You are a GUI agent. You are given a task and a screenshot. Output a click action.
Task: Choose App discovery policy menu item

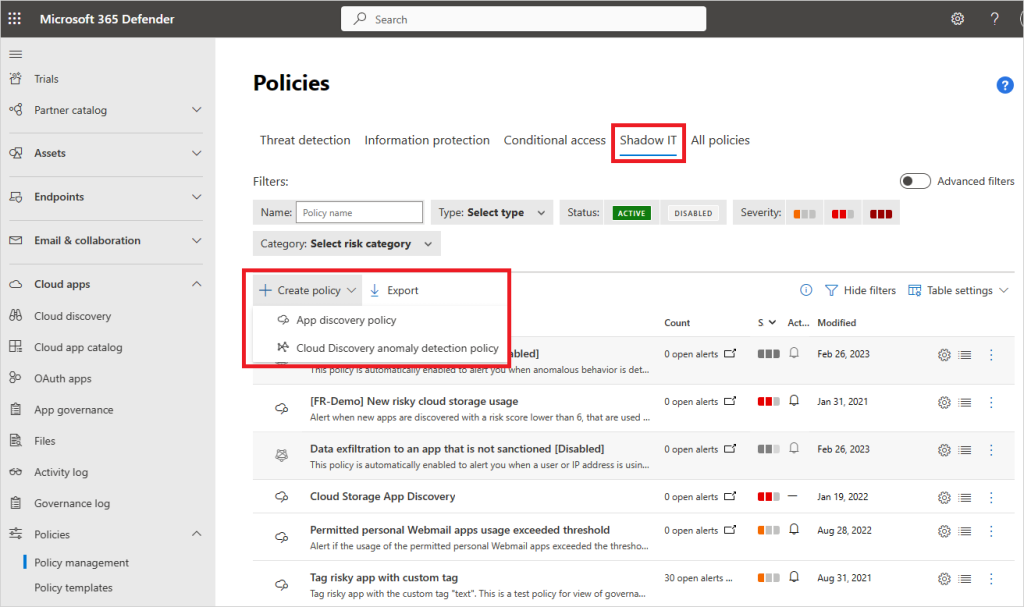(346, 320)
